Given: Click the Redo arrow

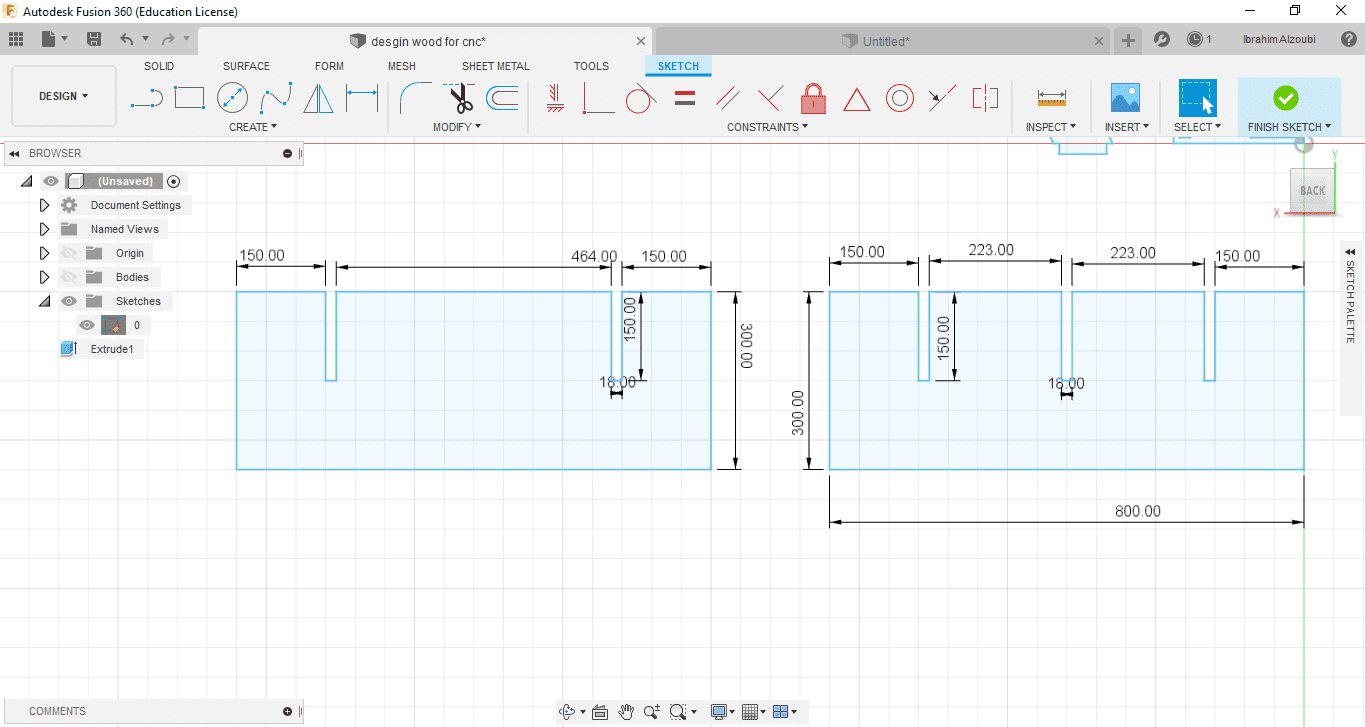Looking at the screenshot, I should coord(168,39).
